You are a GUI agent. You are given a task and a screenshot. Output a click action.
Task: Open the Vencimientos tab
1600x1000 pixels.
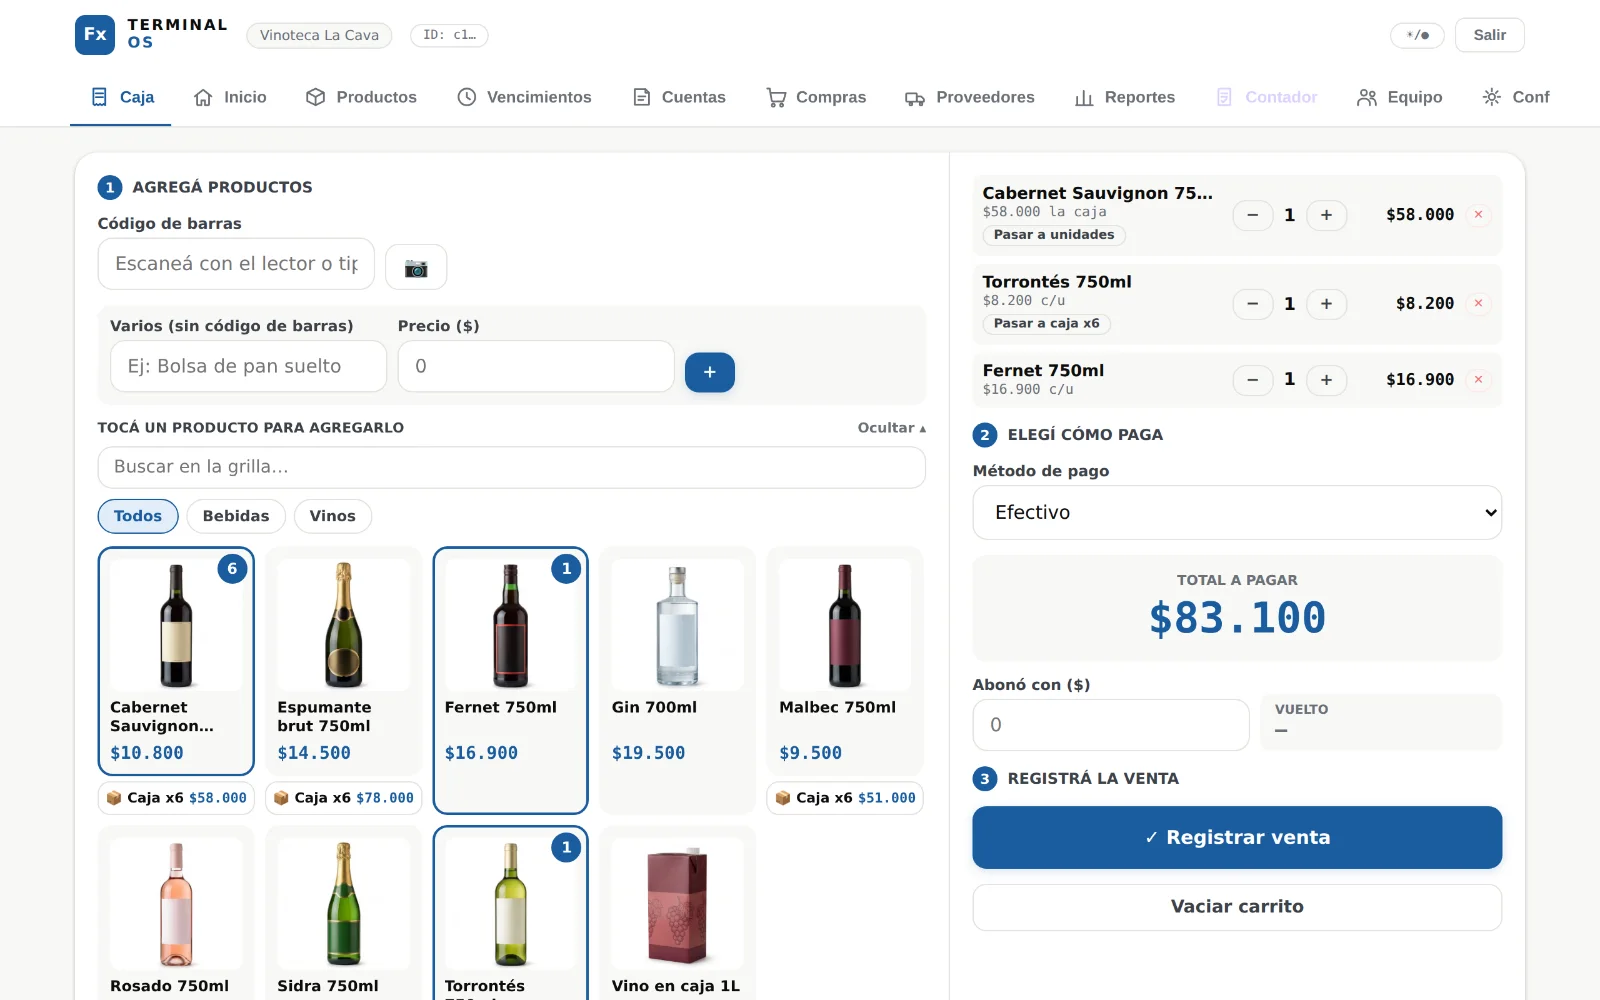click(x=524, y=97)
